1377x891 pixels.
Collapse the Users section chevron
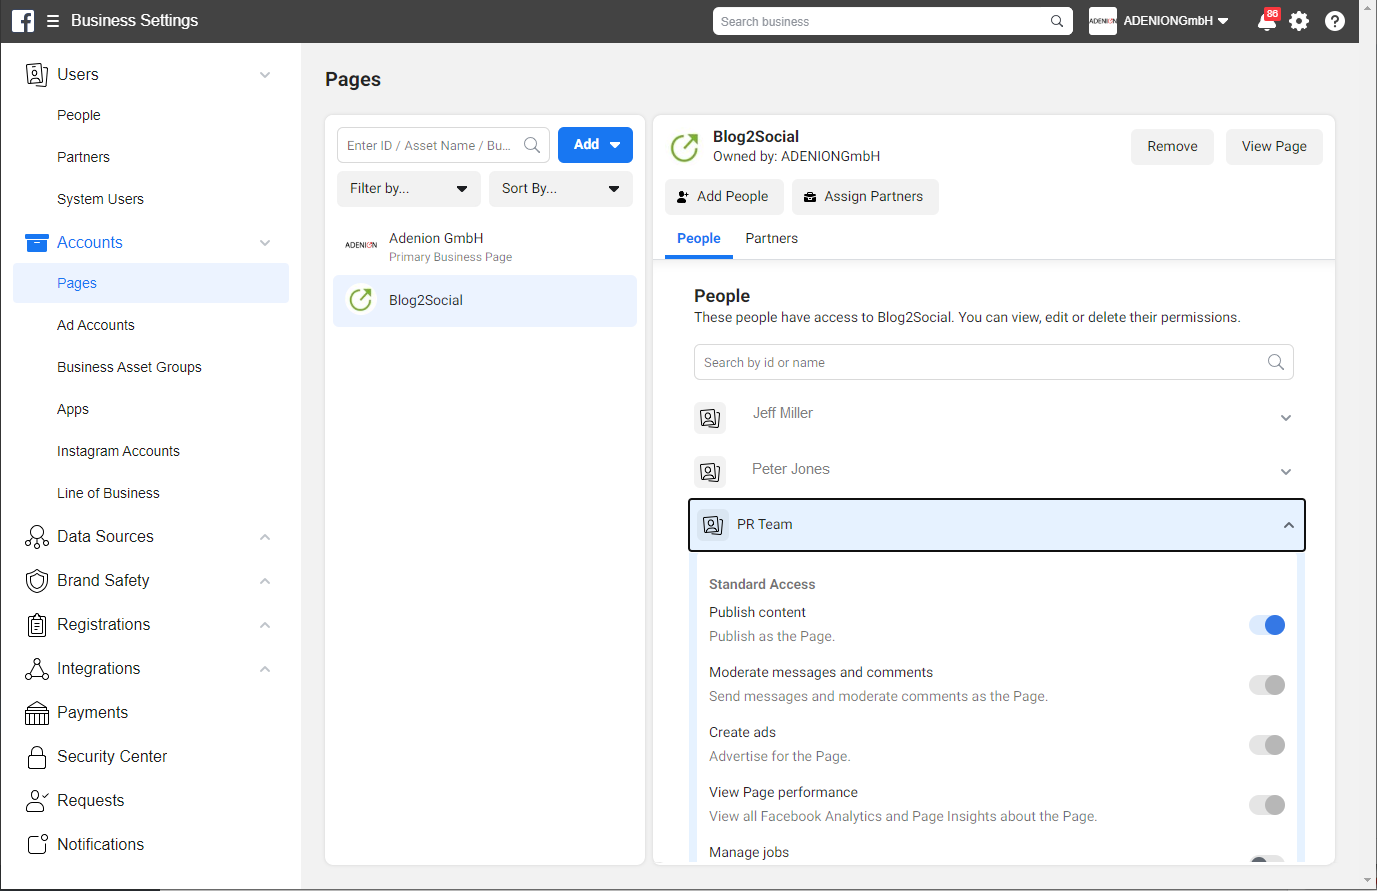point(265,75)
